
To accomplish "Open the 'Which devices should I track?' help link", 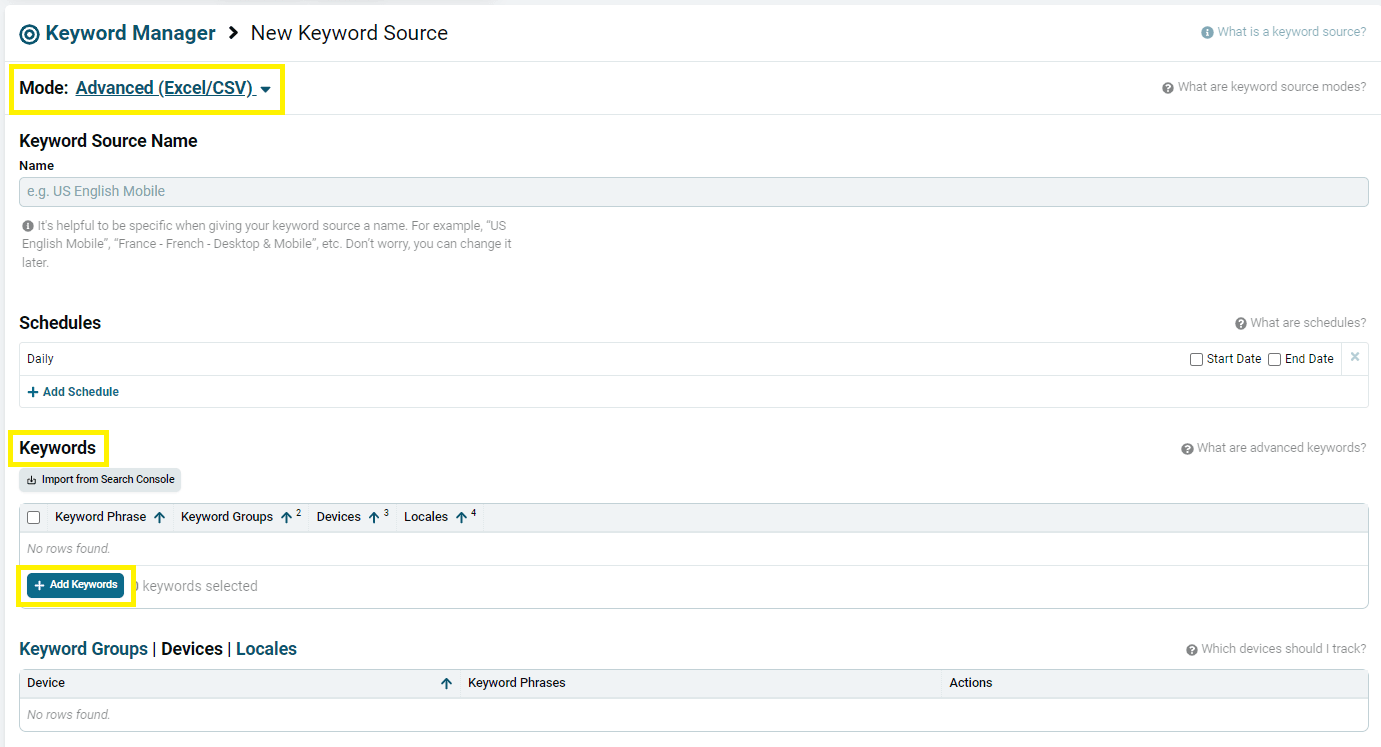I will pyautogui.click(x=1283, y=649).
